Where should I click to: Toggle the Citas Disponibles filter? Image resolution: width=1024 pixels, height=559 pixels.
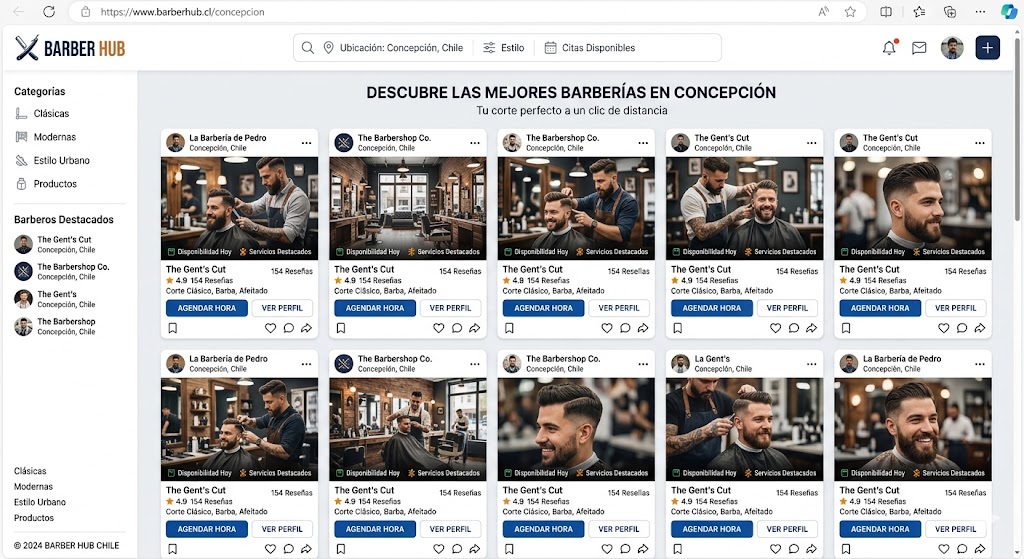tap(589, 48)
